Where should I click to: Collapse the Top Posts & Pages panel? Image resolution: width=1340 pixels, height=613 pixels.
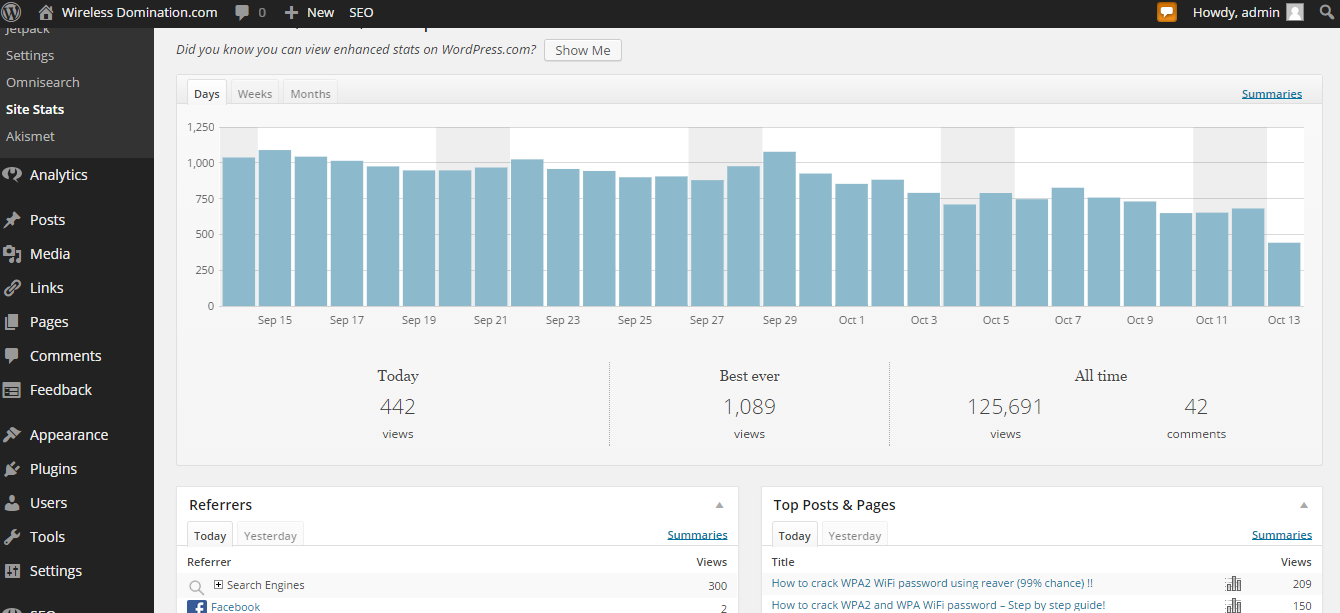point(1304,505)
